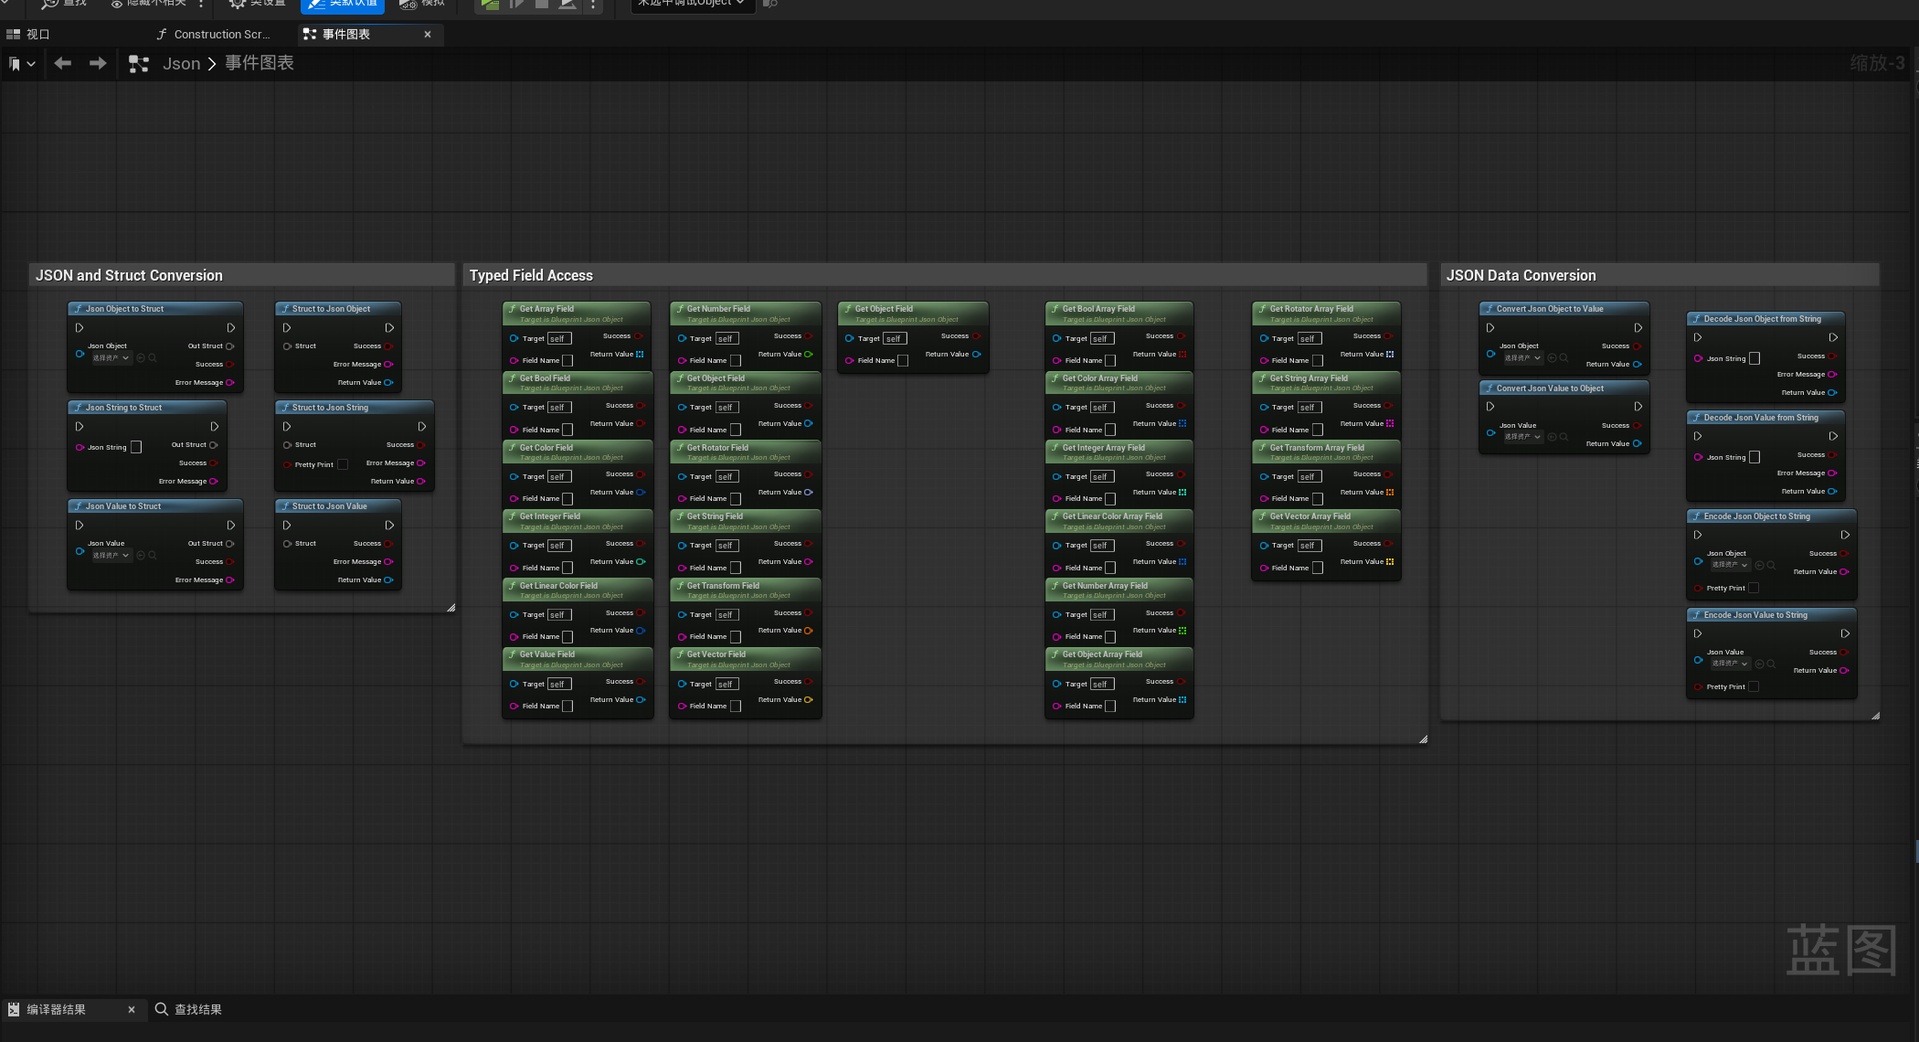The width and height of the screenshot is (1919, 1042).
Task: Select the 事件图表 tab
Action: tap(346, 34)
